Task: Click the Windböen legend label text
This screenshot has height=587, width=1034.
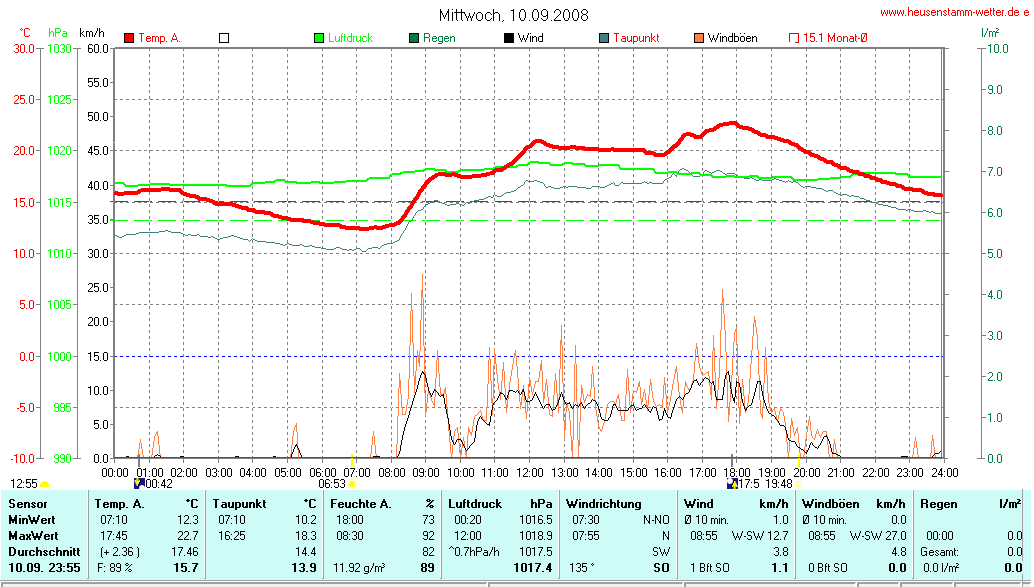Action: coord(732,38)
